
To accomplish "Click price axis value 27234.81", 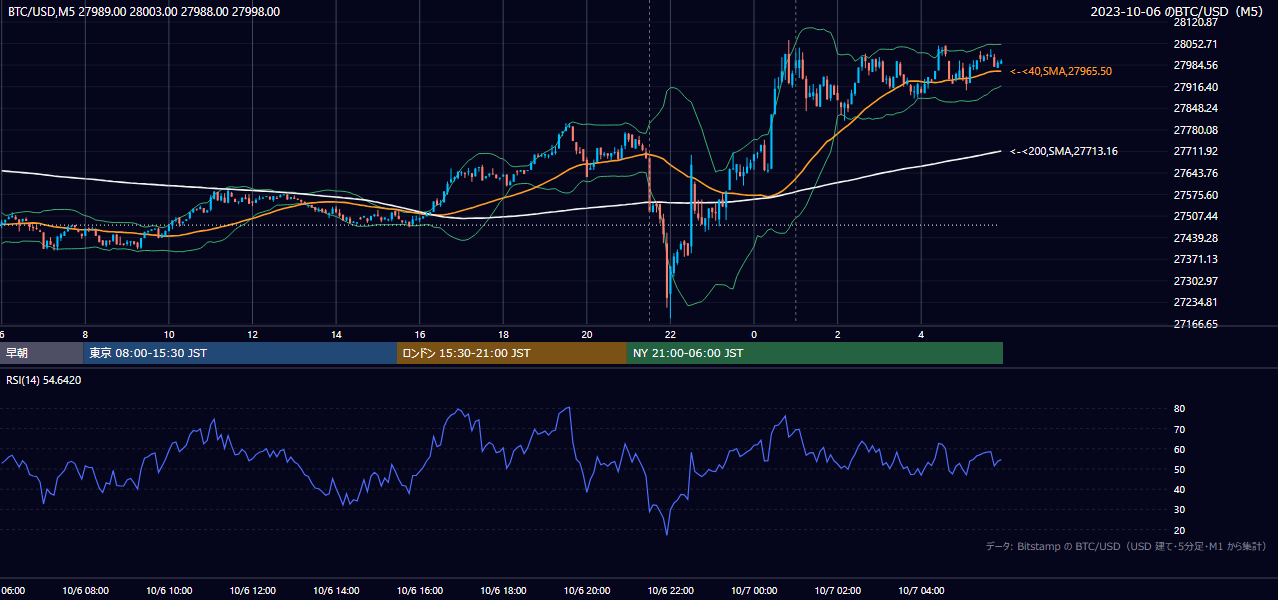I will click(1195, 302).
